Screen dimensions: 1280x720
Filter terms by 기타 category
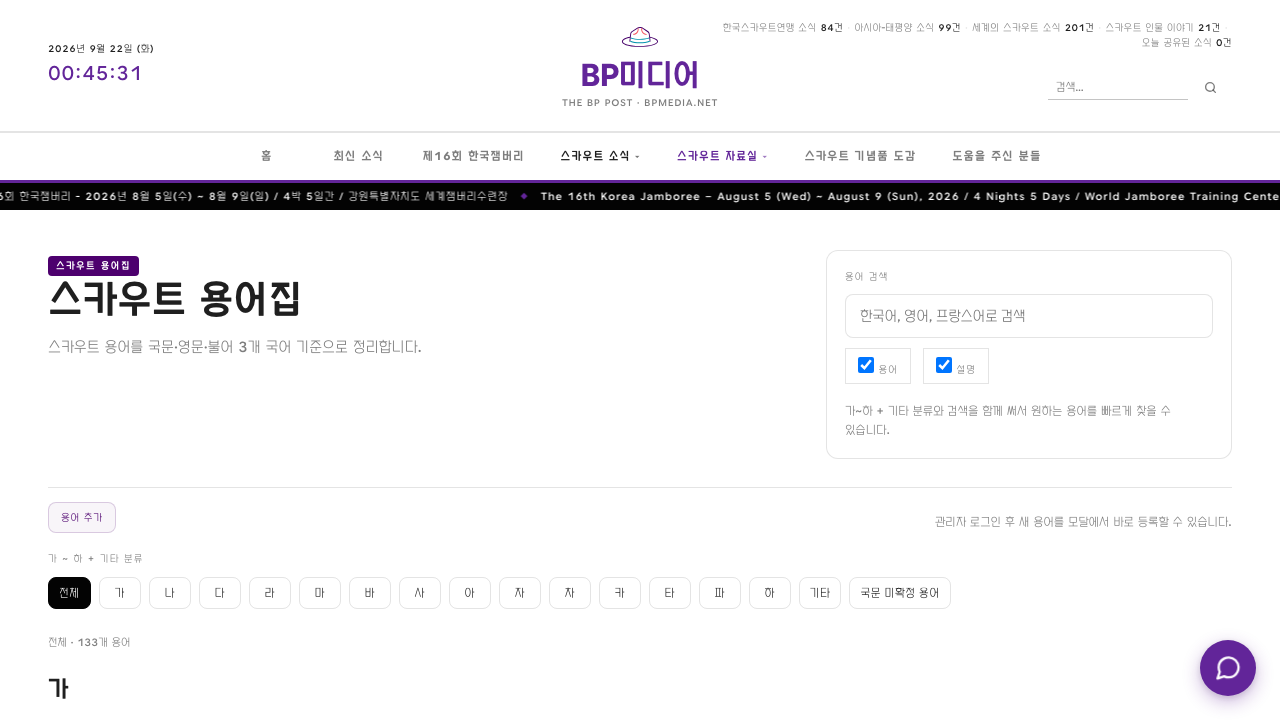point(820,593)
